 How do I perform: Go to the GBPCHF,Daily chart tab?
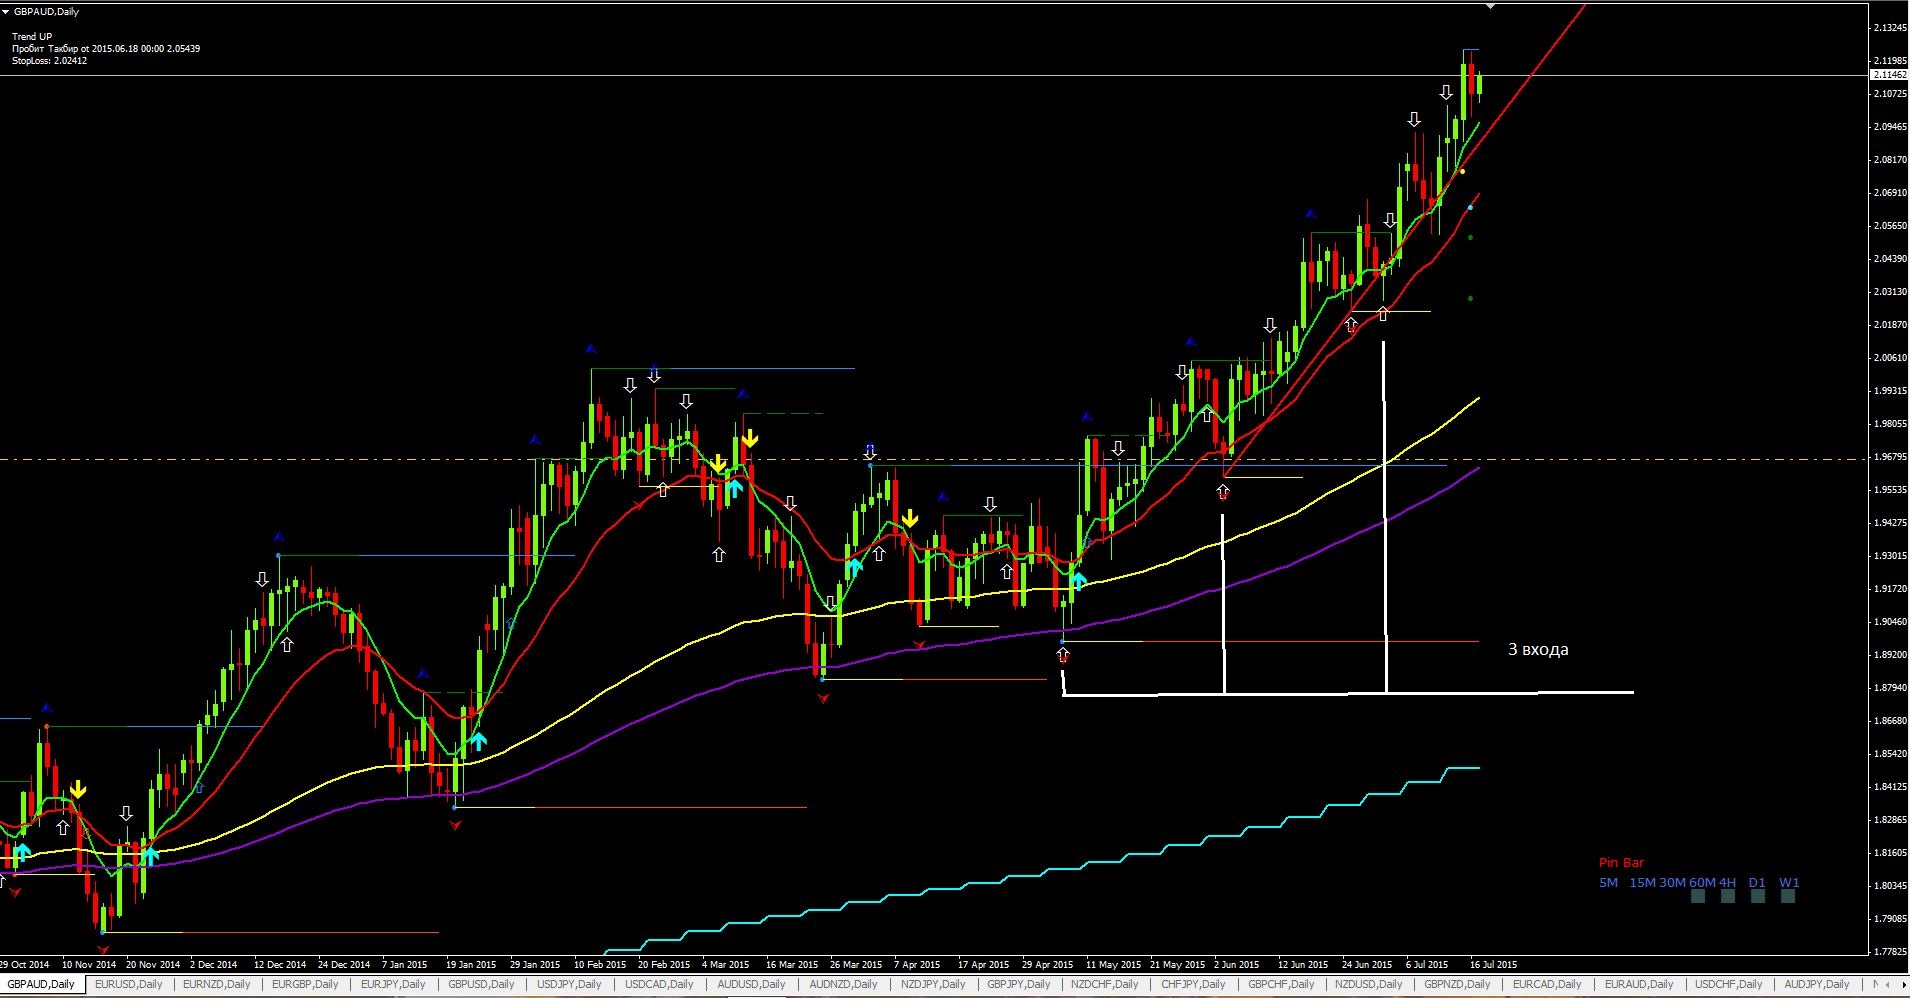point(1281,985)
